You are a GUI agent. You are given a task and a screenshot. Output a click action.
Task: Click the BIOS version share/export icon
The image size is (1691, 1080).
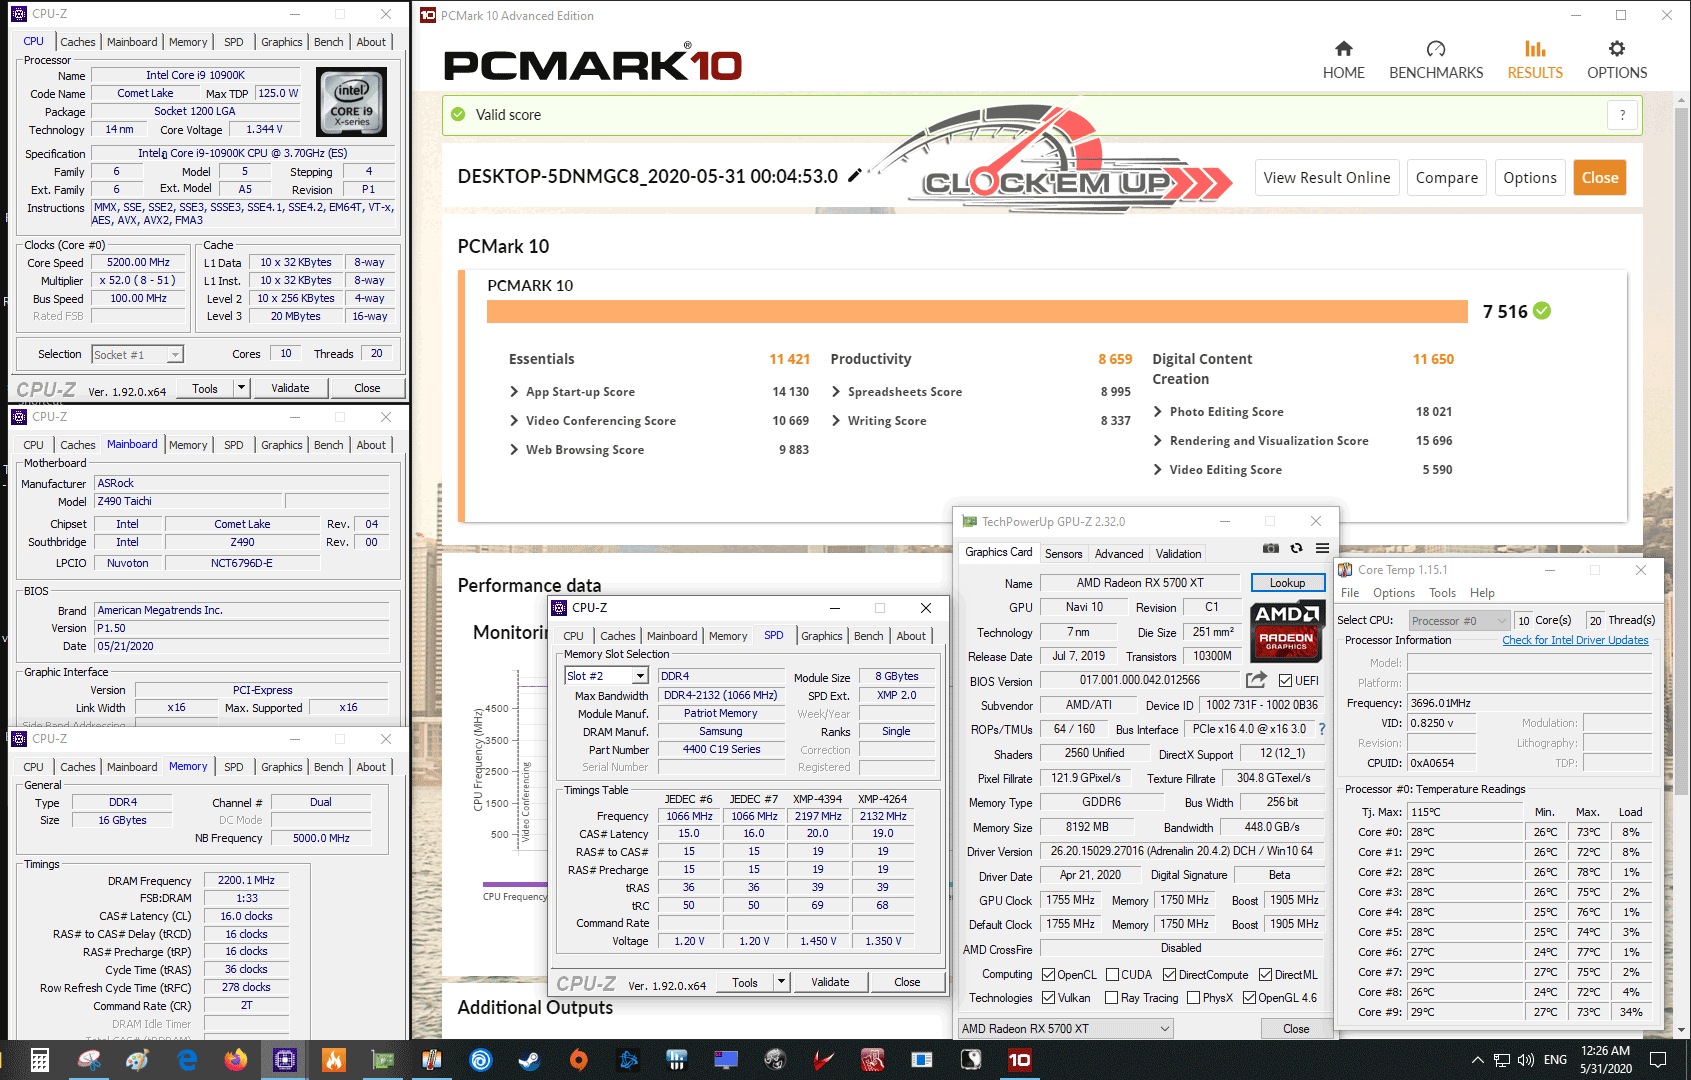coord(1256,680)
